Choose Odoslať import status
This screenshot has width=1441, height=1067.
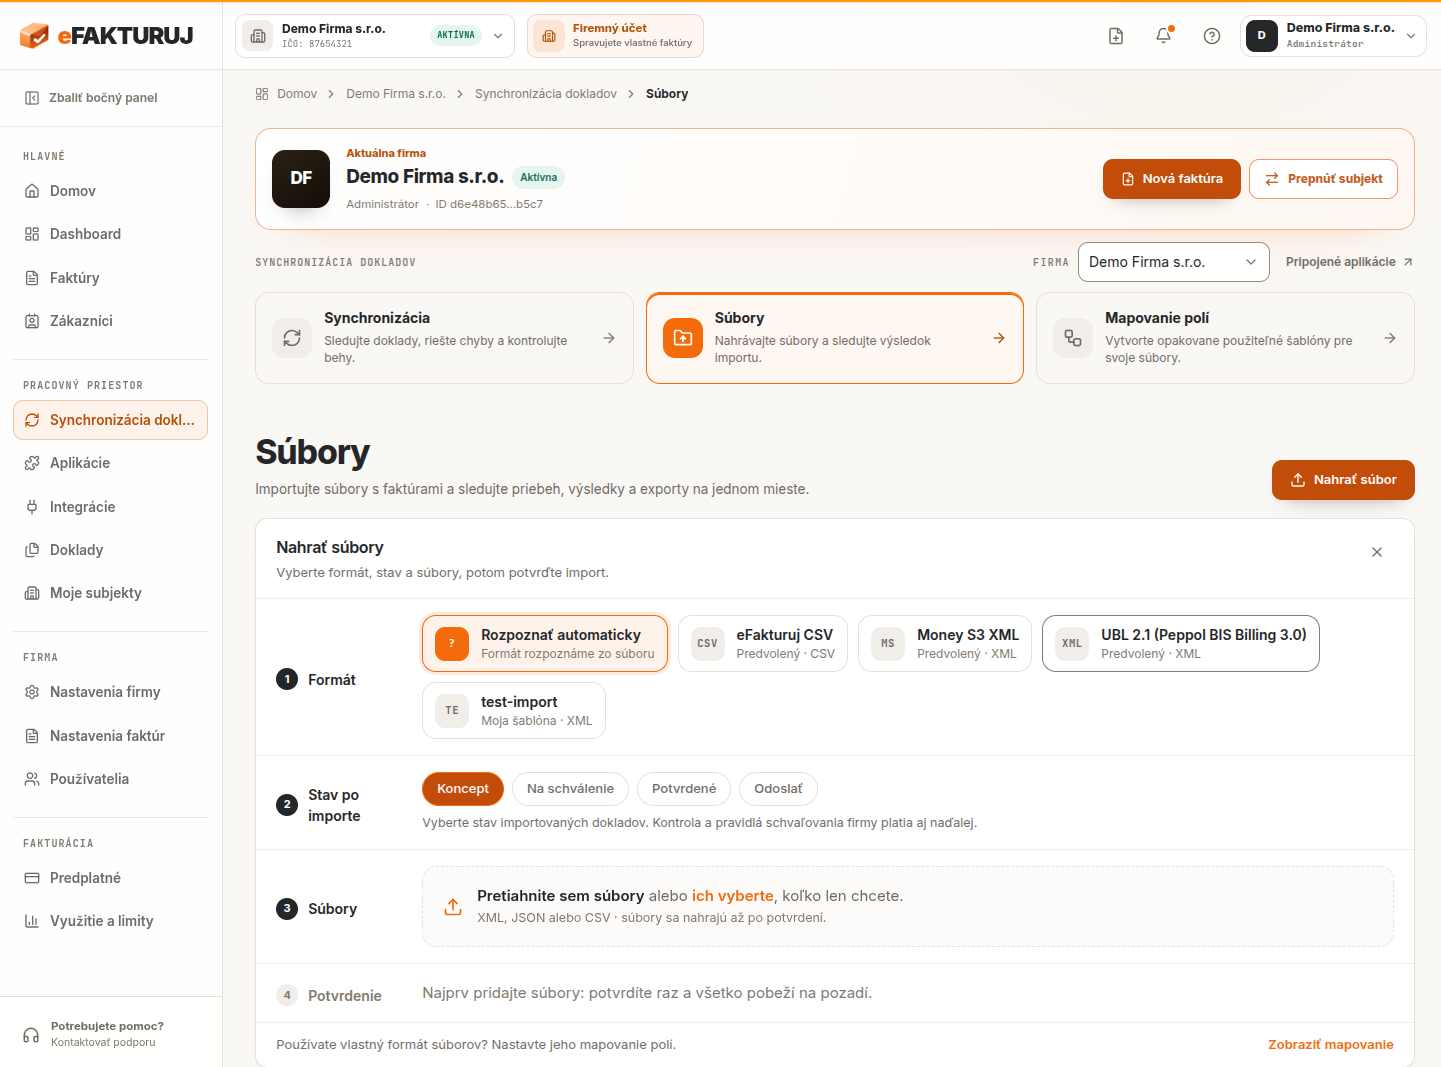[x=778, y=789]
